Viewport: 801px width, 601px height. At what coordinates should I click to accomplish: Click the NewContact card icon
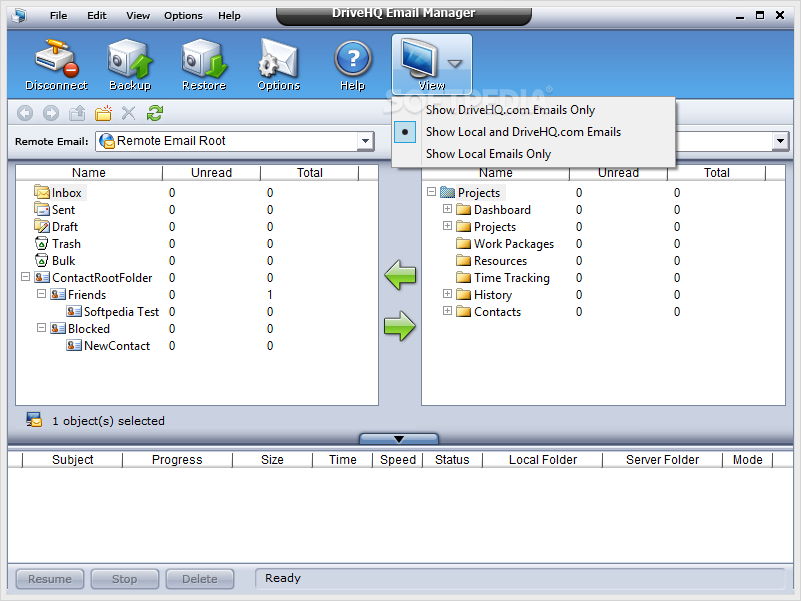(x=74, y=345)
